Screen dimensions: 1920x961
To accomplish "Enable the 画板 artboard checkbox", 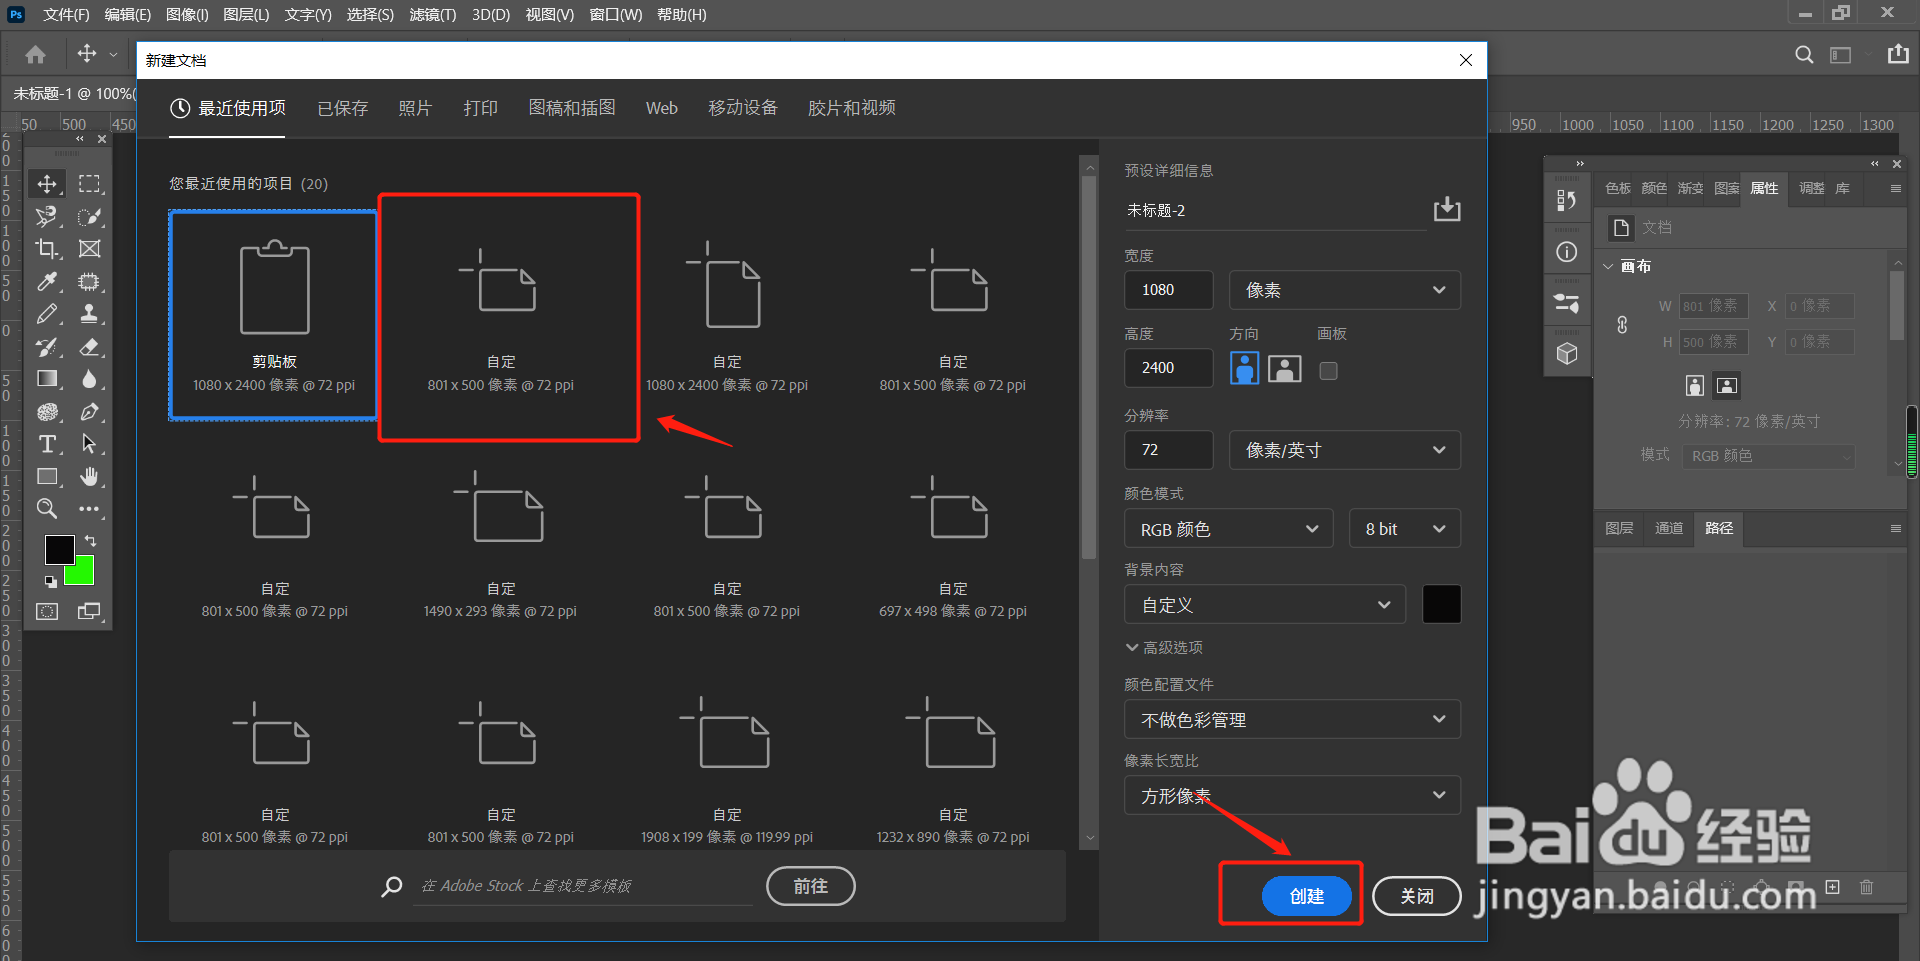I will (x=1328, y=371).
